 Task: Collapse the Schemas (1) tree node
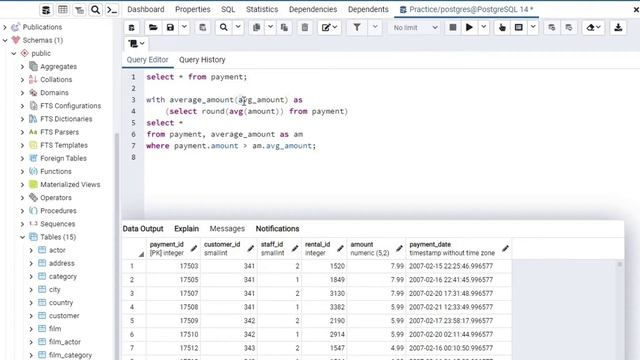pyautogui.click(x=5, y=40)
